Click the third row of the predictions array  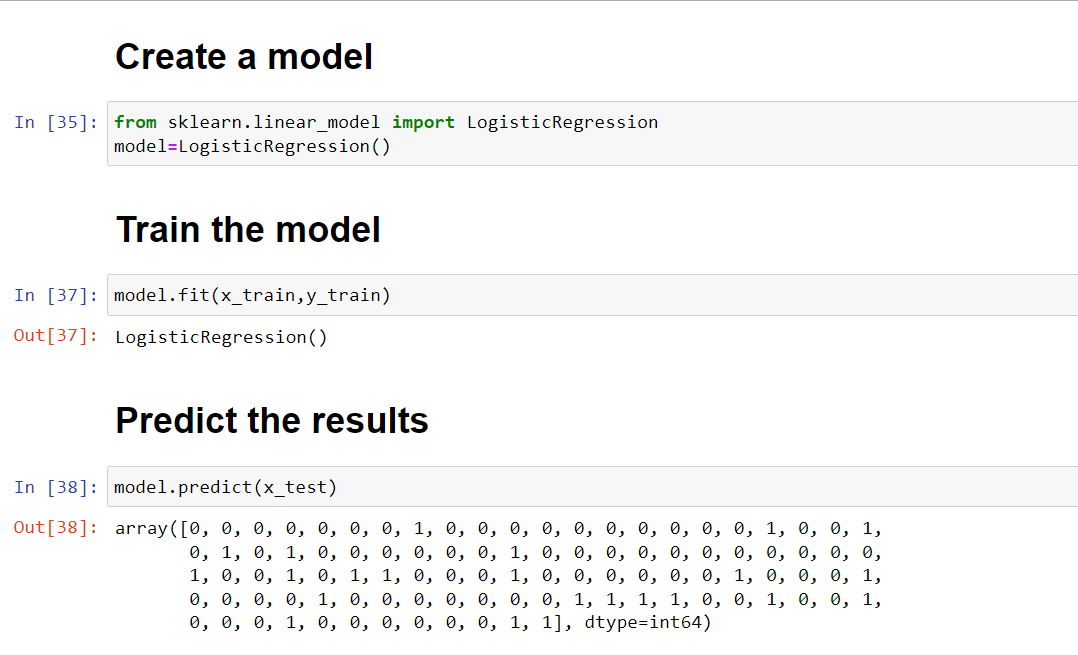tap(535, 576)
